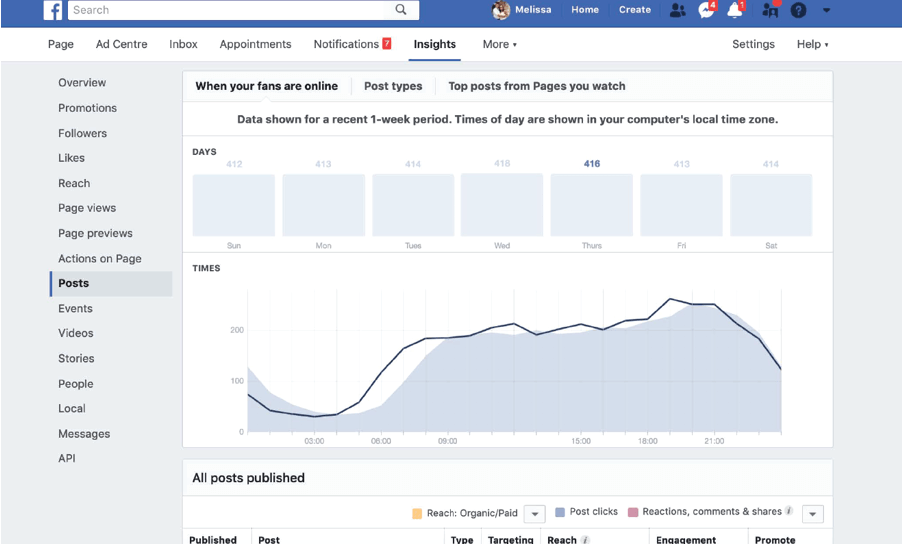Switch to the Post types tab
The height and width of the screenshot is (545, 902).
tap(393, 86)
